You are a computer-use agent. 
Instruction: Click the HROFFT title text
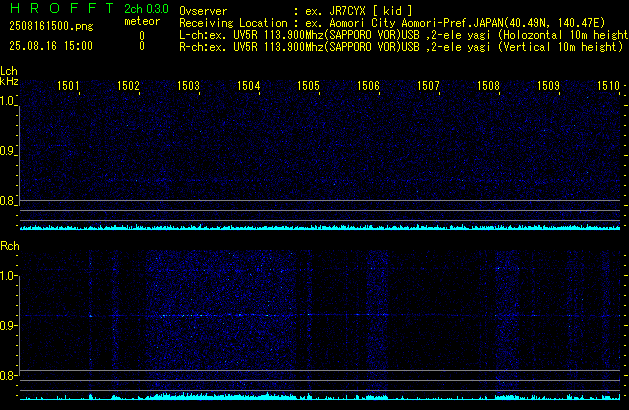point(62,8)
